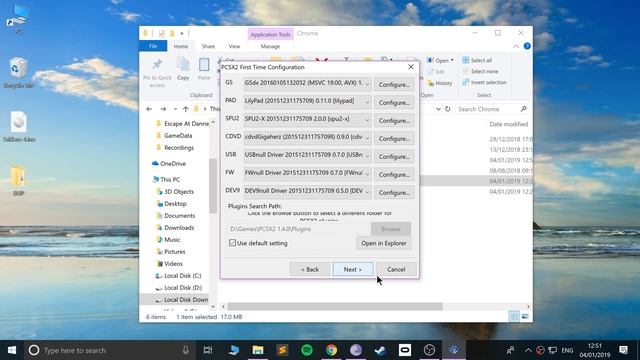Click horizontal scrollbar in Explorer

pos(335,306)
